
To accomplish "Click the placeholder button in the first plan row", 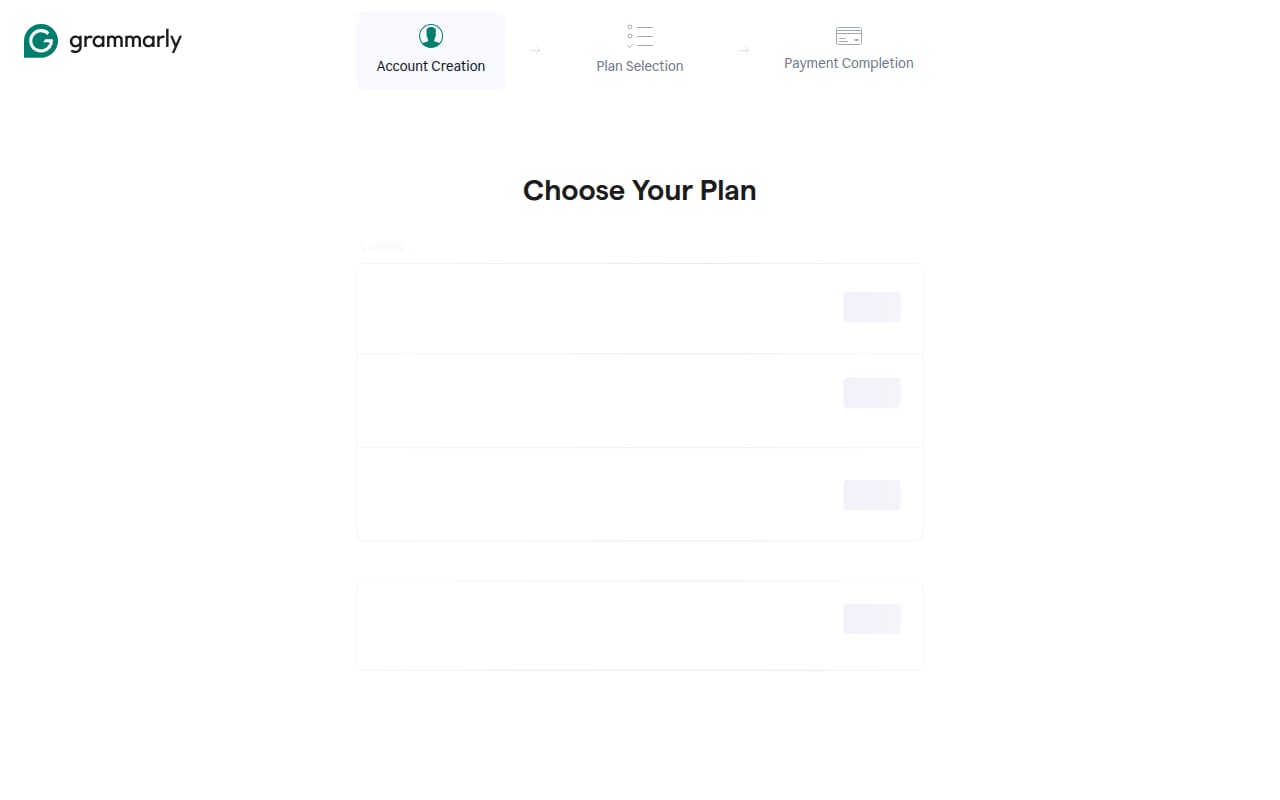I will point(872,307).
